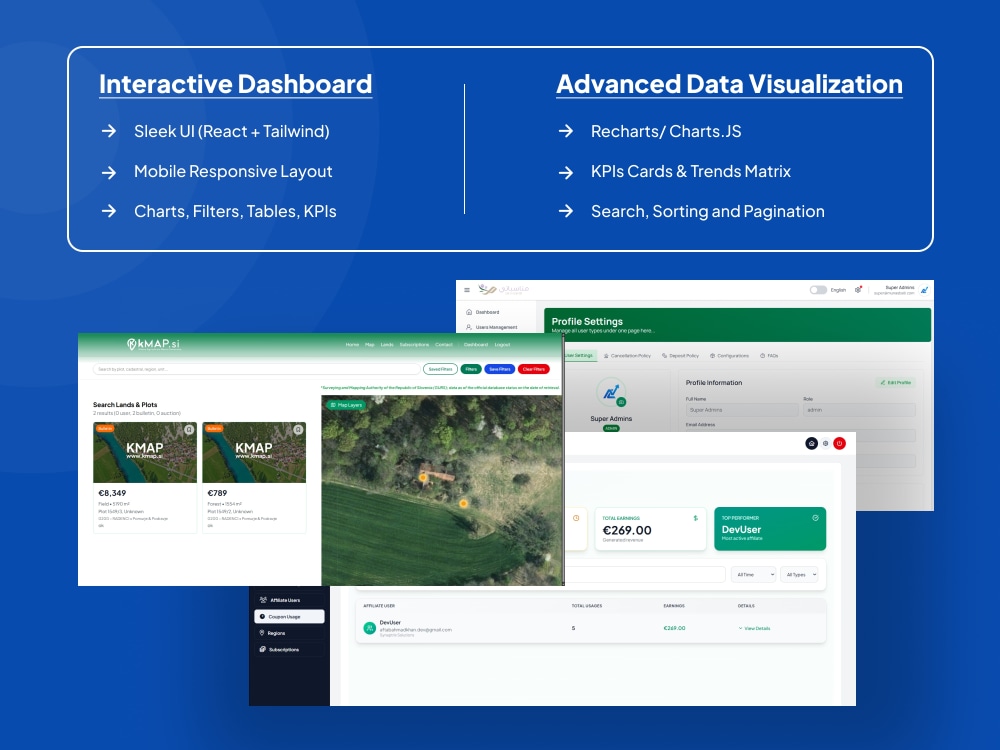The image size is (1000, 750).
Task: Click the Top Performer DevUser card
Action: coord(770,529)
